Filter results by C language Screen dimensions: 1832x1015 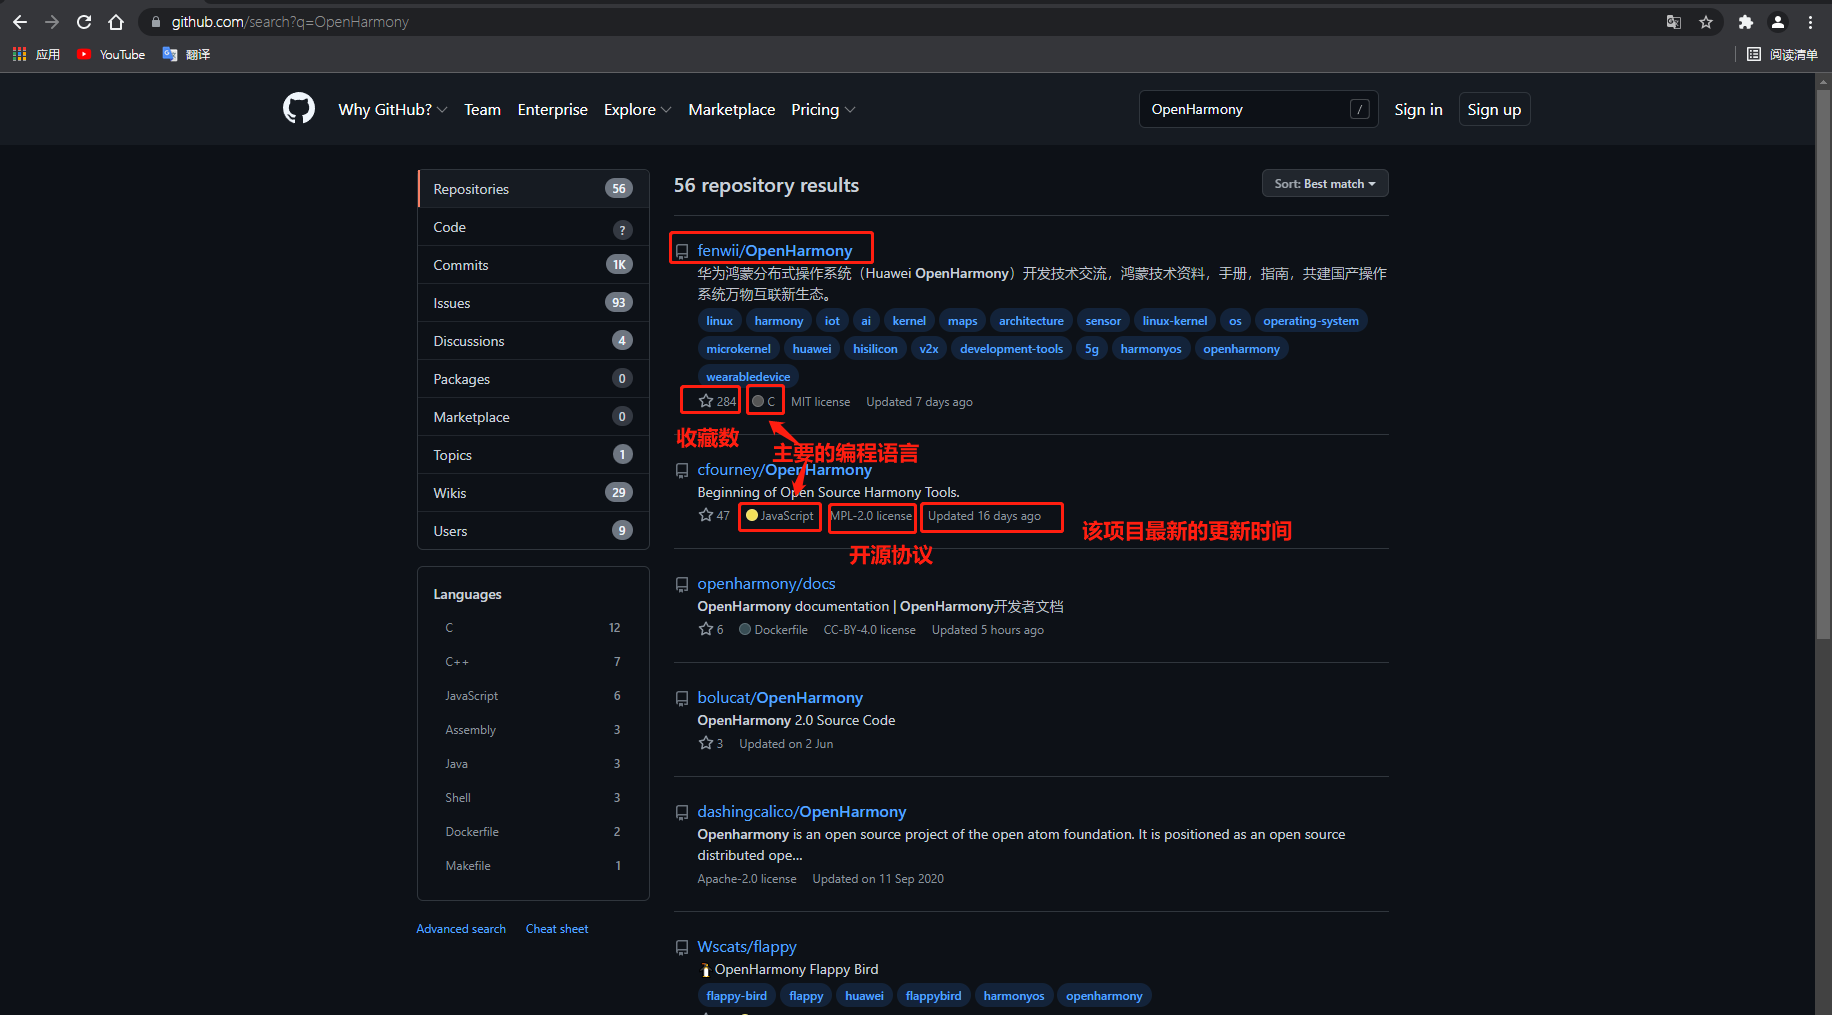533,628
